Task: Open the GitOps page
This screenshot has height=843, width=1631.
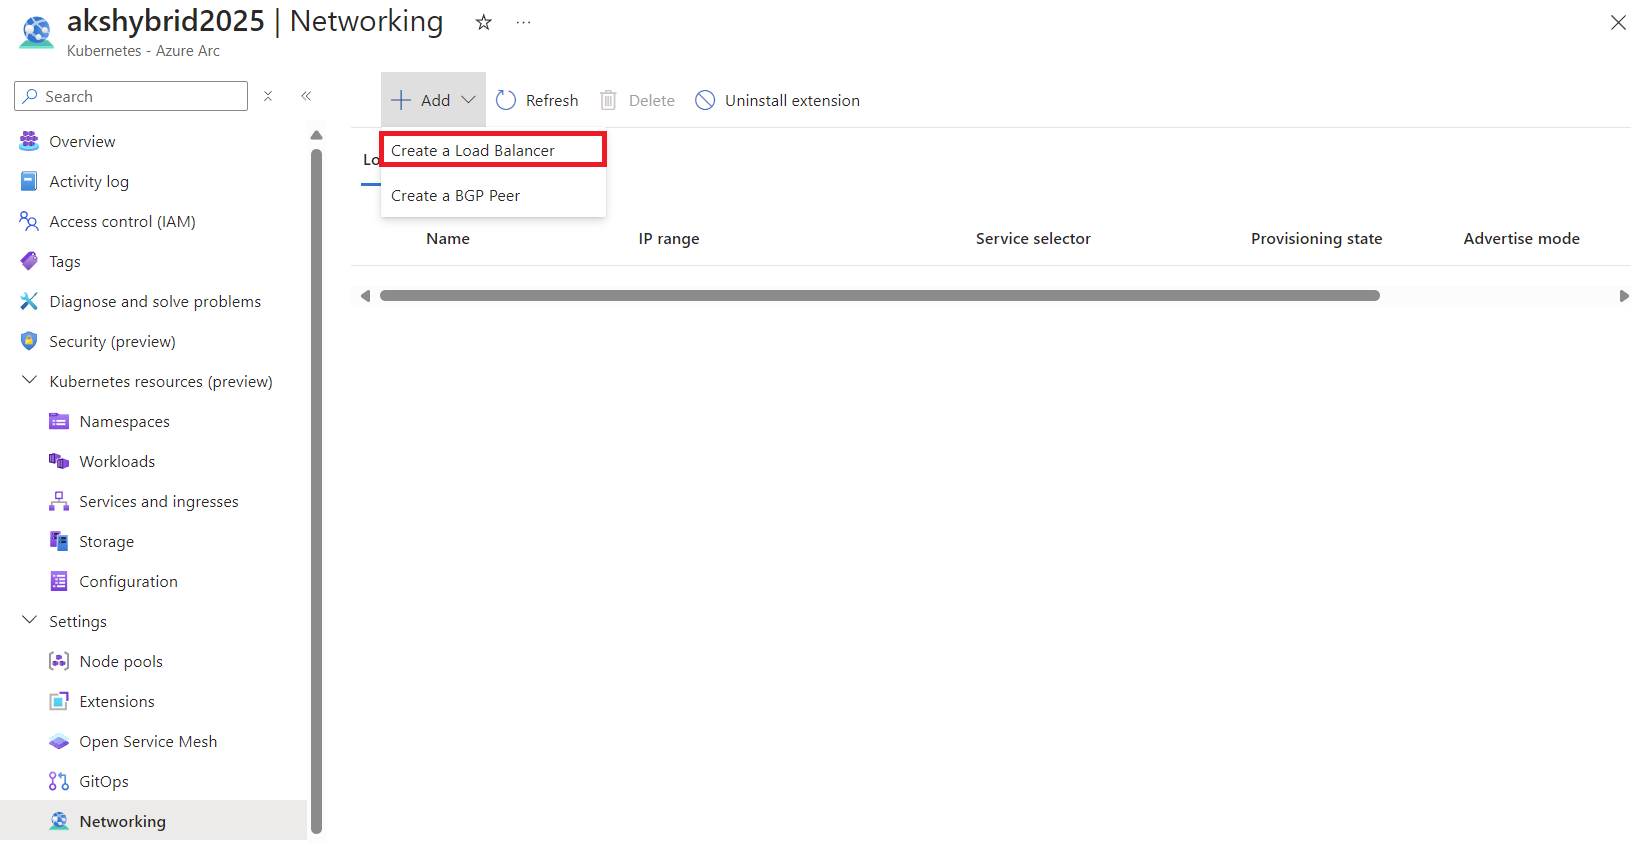Action: coord(104,781)
